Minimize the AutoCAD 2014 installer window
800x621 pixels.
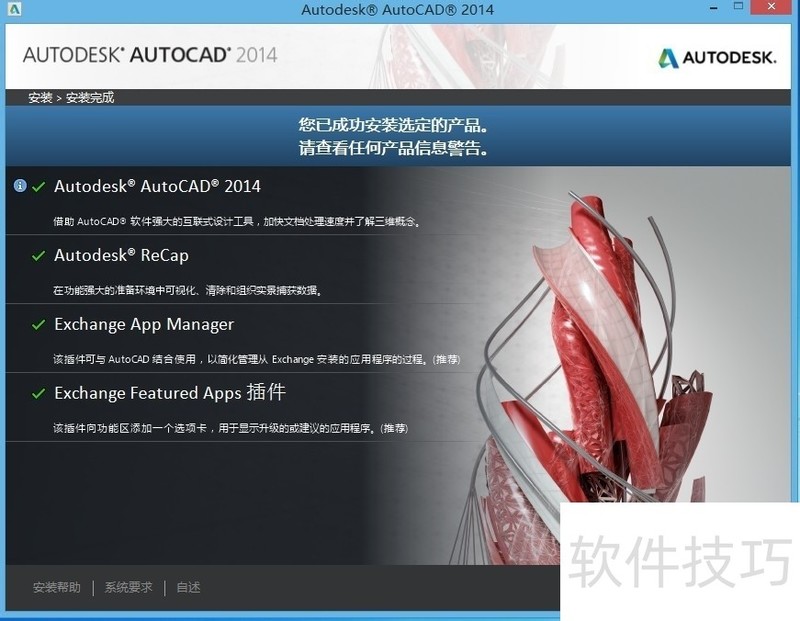(x=714, y=8)
